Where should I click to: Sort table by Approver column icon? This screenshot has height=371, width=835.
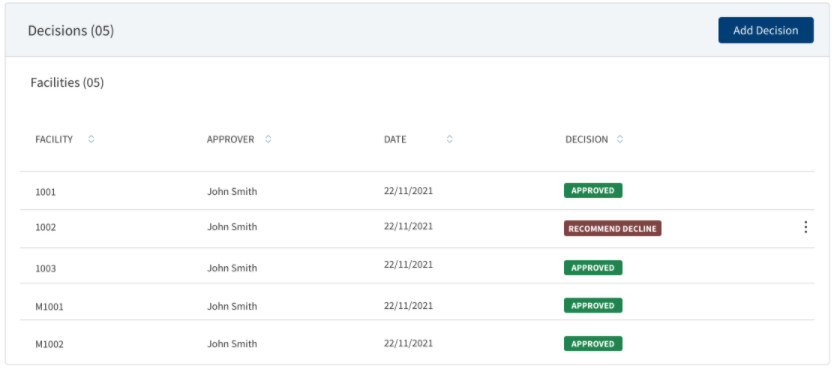coord(268,139)
